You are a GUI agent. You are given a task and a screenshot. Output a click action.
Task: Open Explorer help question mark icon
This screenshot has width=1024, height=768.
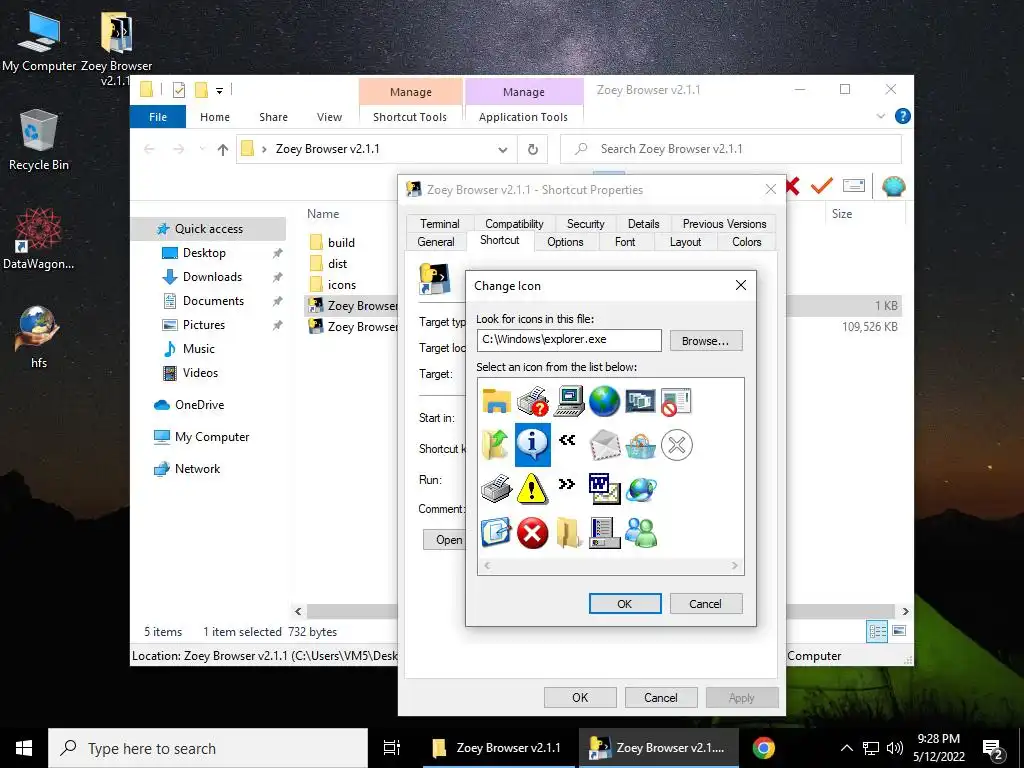point(903,116)
